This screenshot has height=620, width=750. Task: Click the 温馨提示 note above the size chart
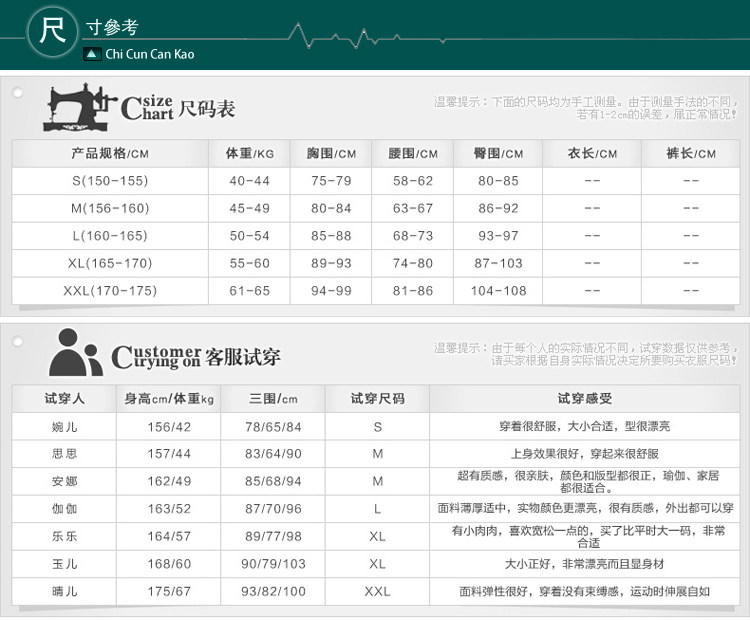585,108
